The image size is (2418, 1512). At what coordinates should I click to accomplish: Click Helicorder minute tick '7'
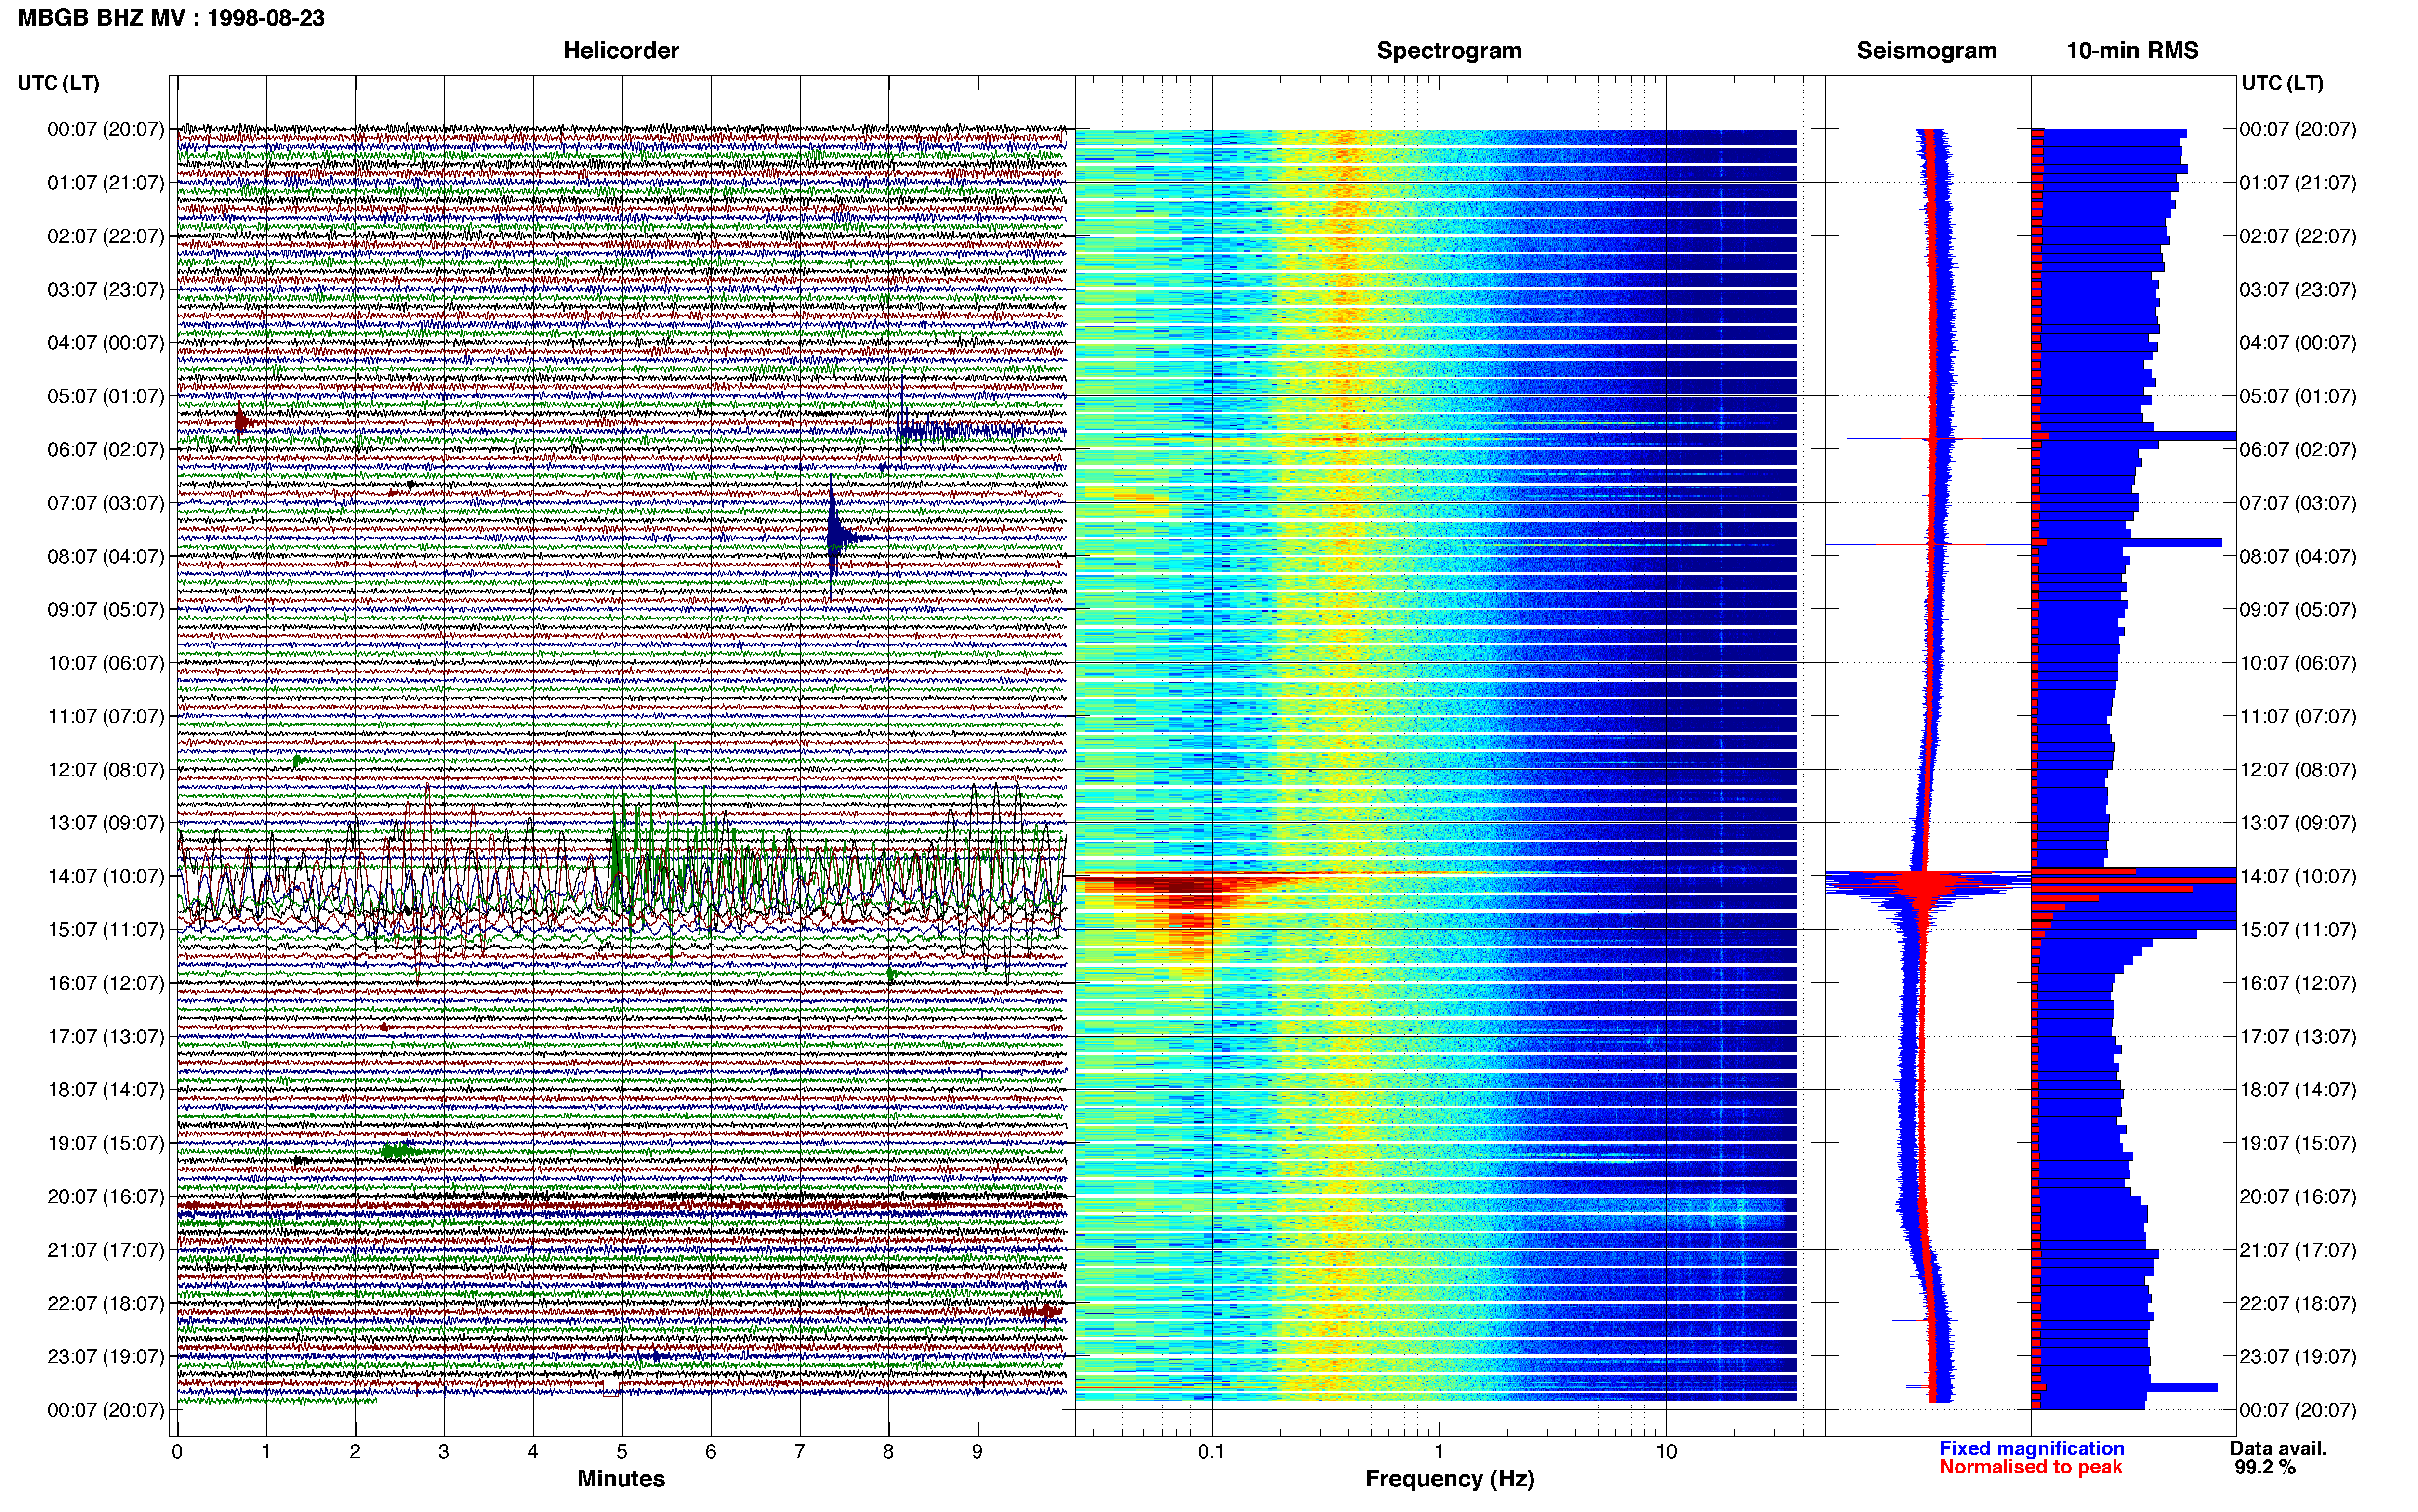click(x=800, y=1452)
